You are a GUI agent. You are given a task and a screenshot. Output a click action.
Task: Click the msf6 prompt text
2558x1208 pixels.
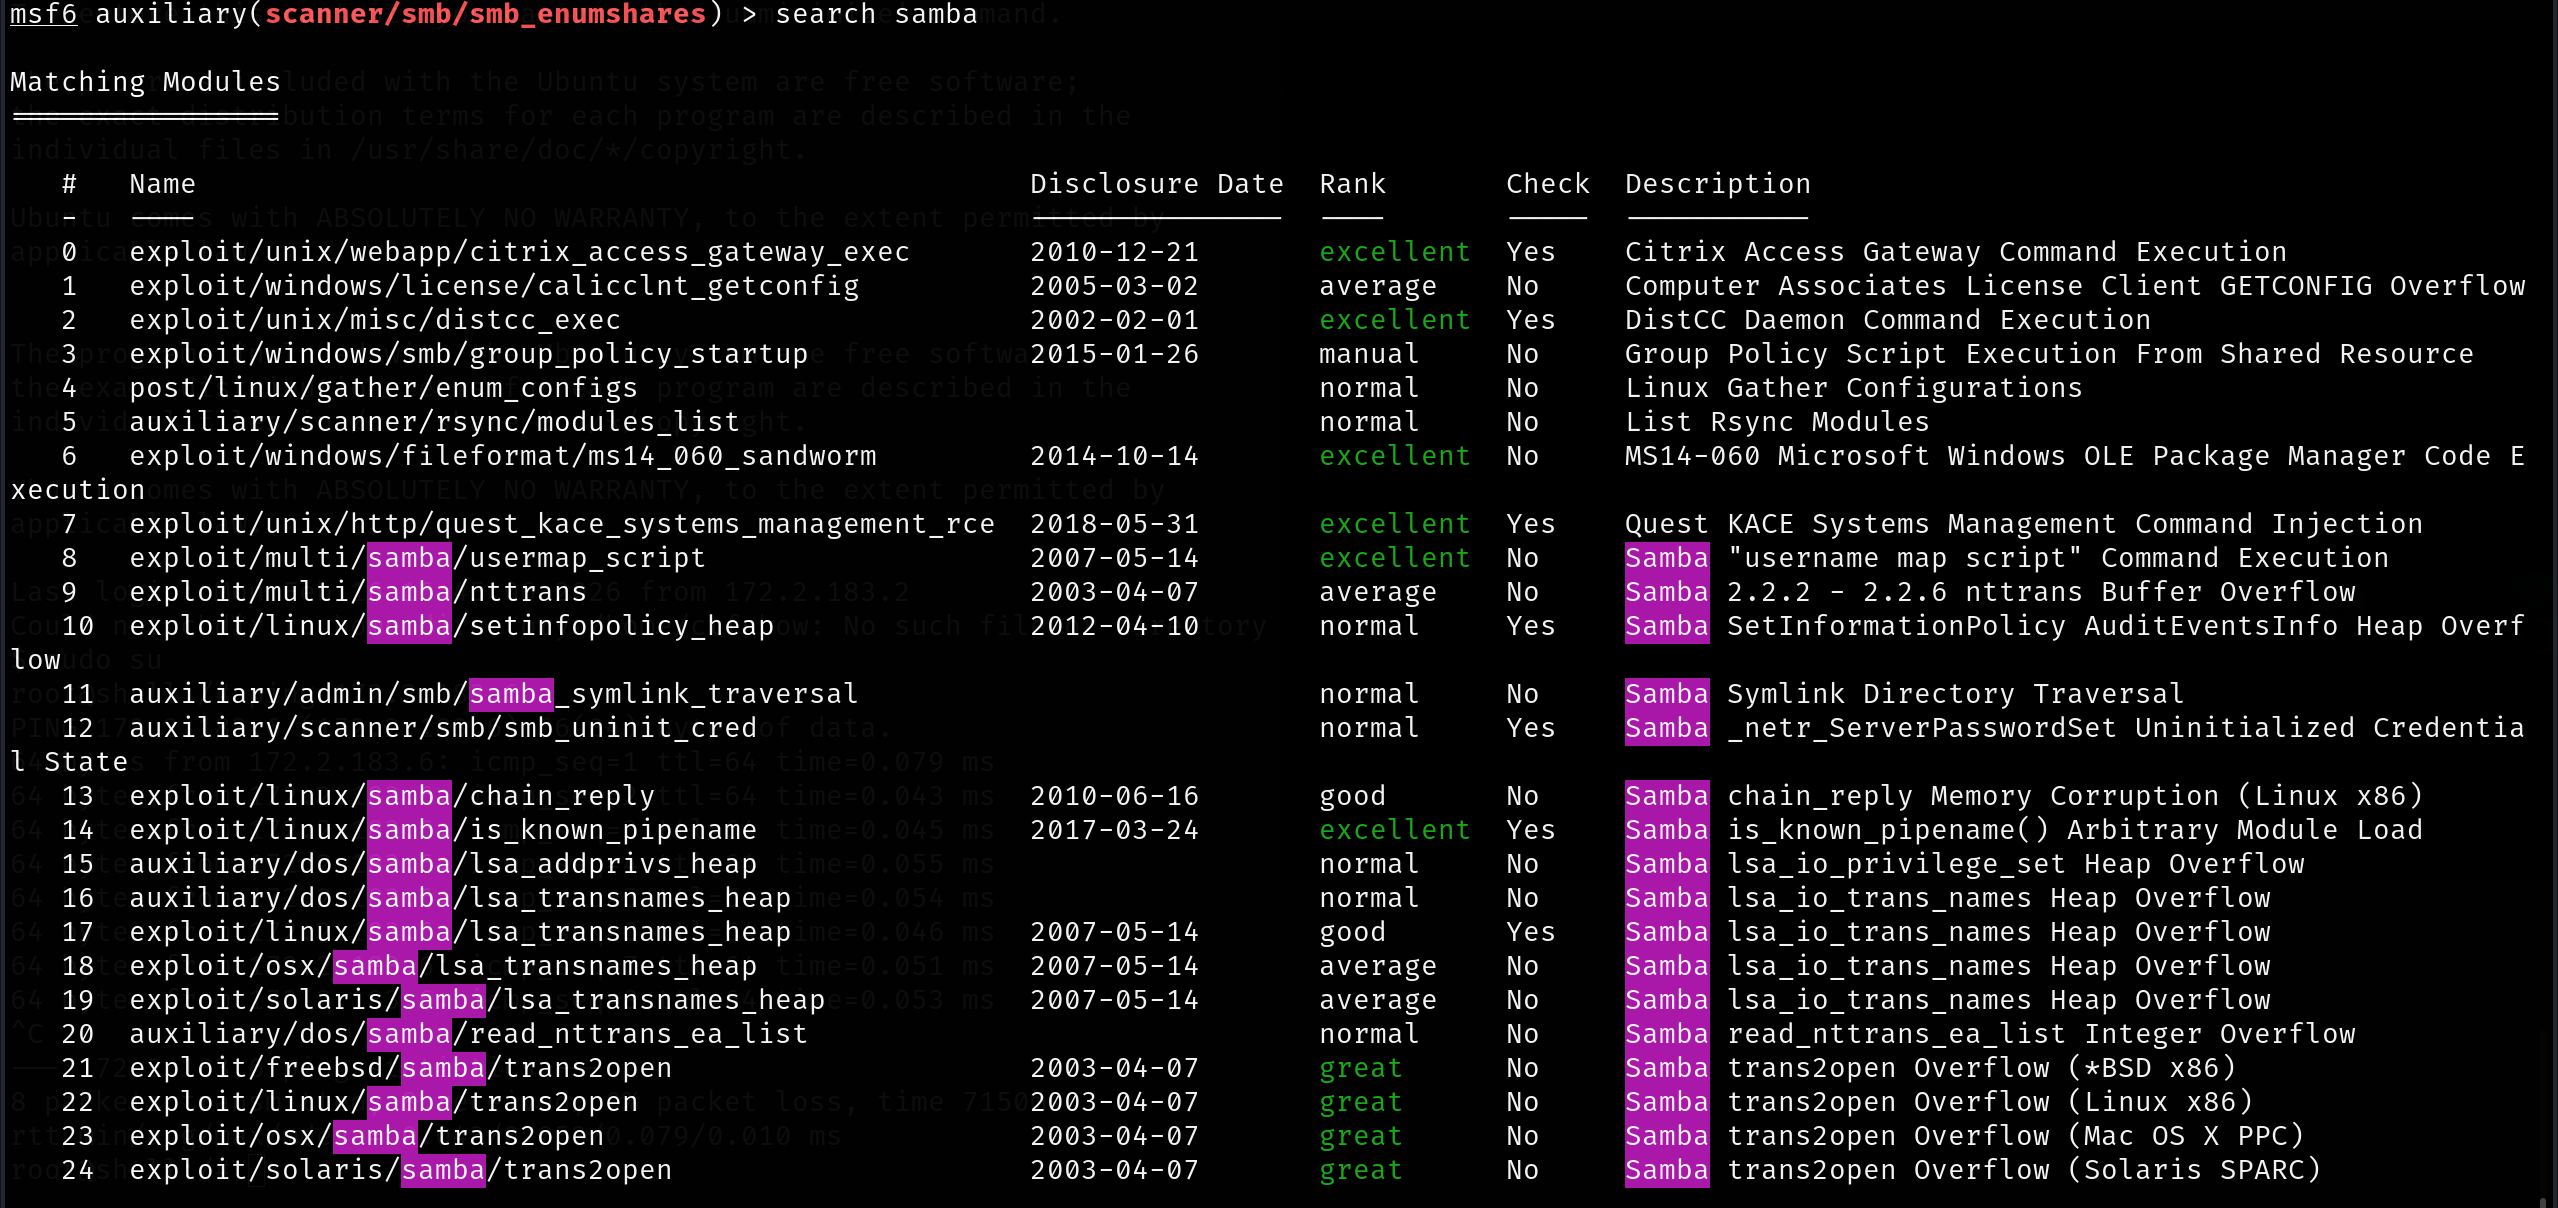(x=43, y=15)
